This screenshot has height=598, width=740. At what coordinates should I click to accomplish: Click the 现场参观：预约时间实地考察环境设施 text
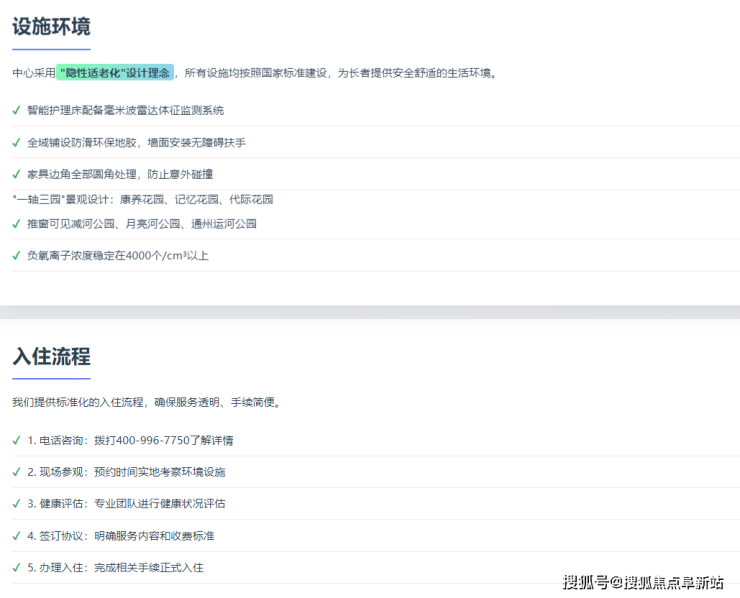point(126,472)
